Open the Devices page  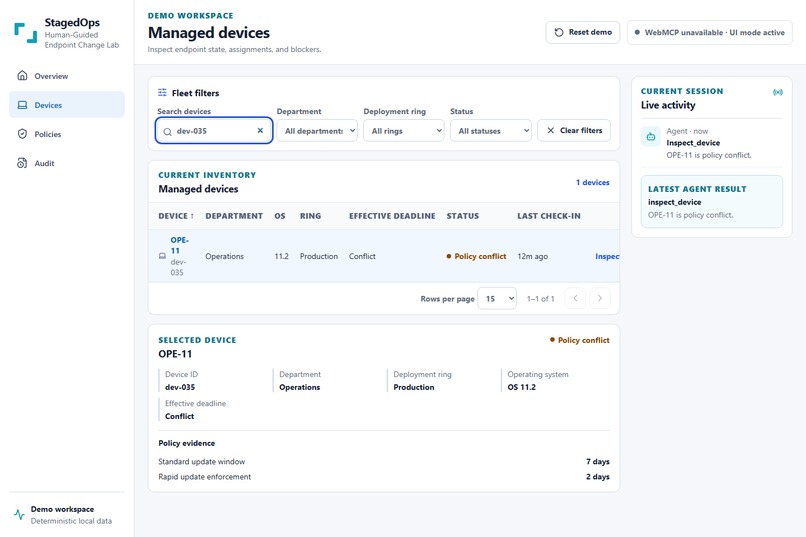pyautogui.click(x=67, y=105)
